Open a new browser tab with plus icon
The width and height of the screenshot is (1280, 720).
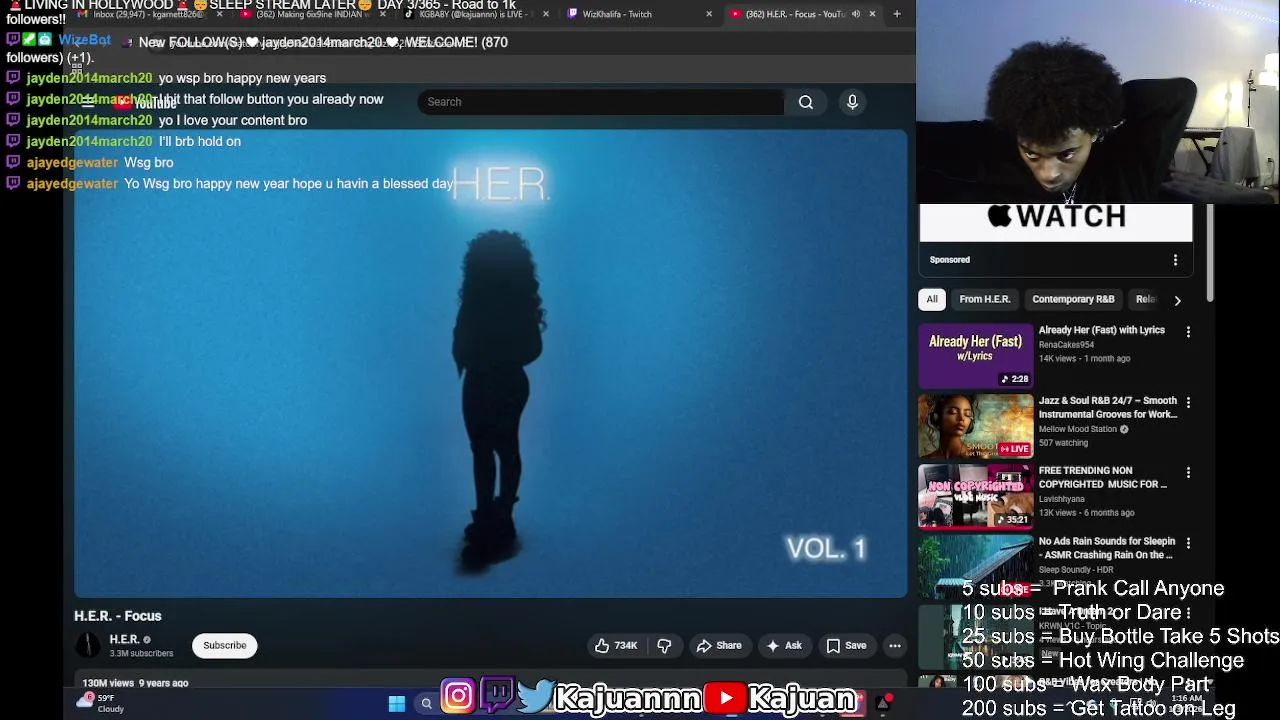(897, 14)
